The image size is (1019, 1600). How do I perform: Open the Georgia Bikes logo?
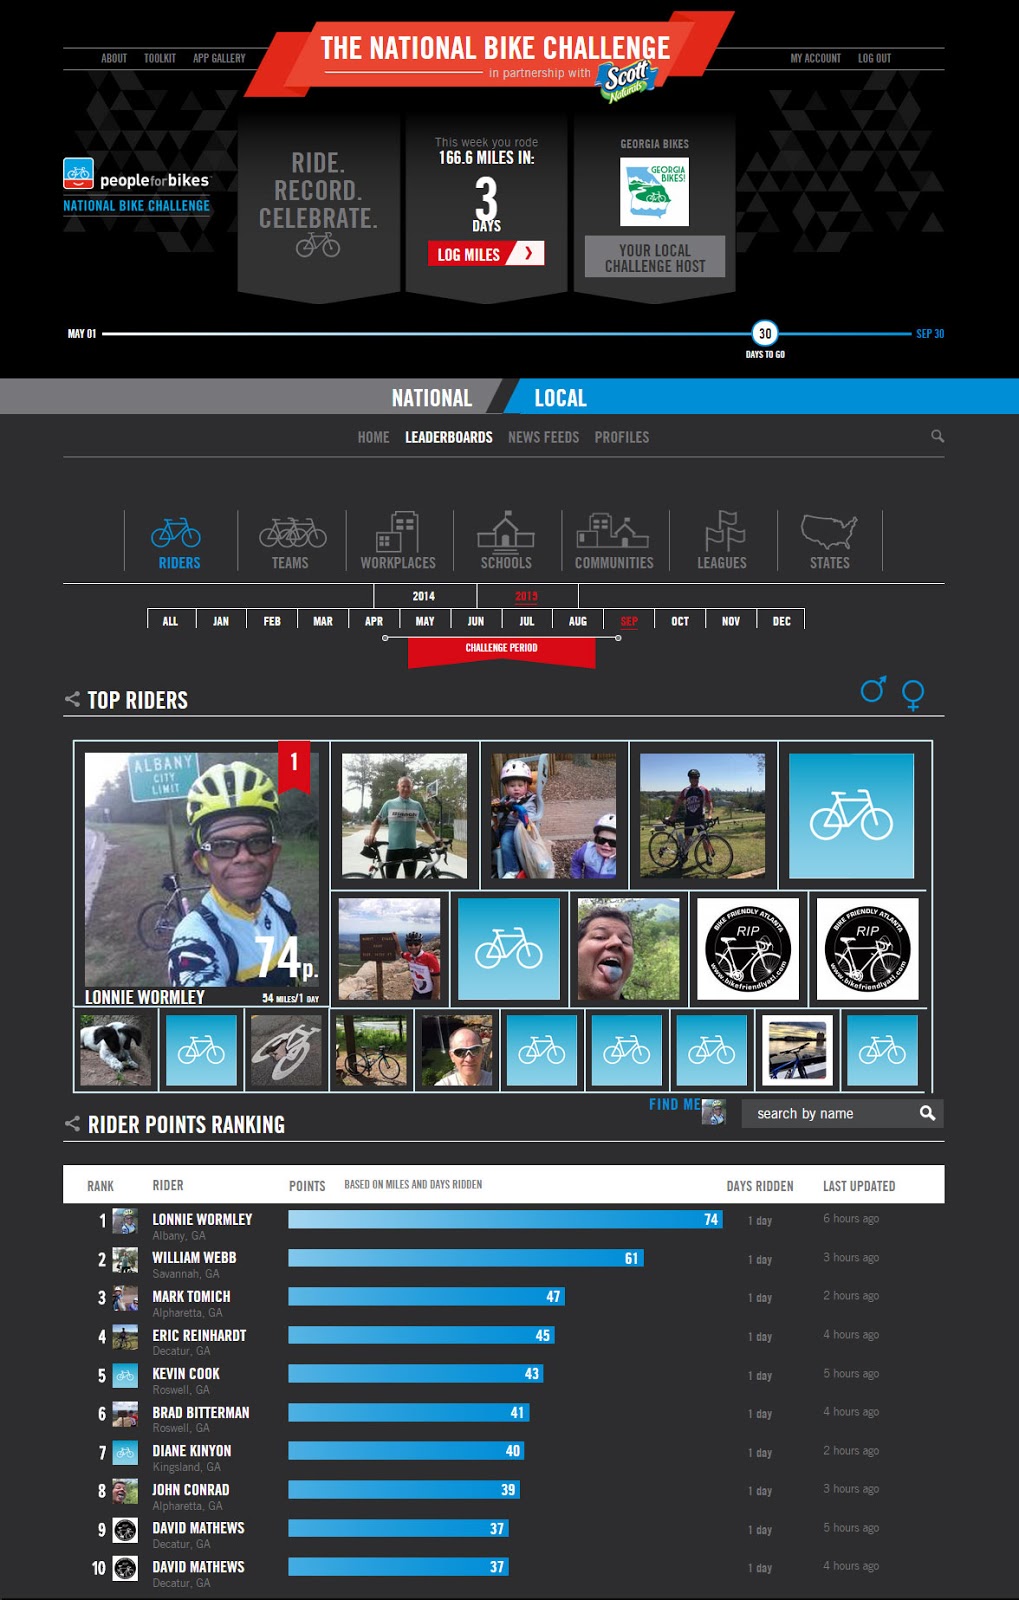[x=654, y=193]
